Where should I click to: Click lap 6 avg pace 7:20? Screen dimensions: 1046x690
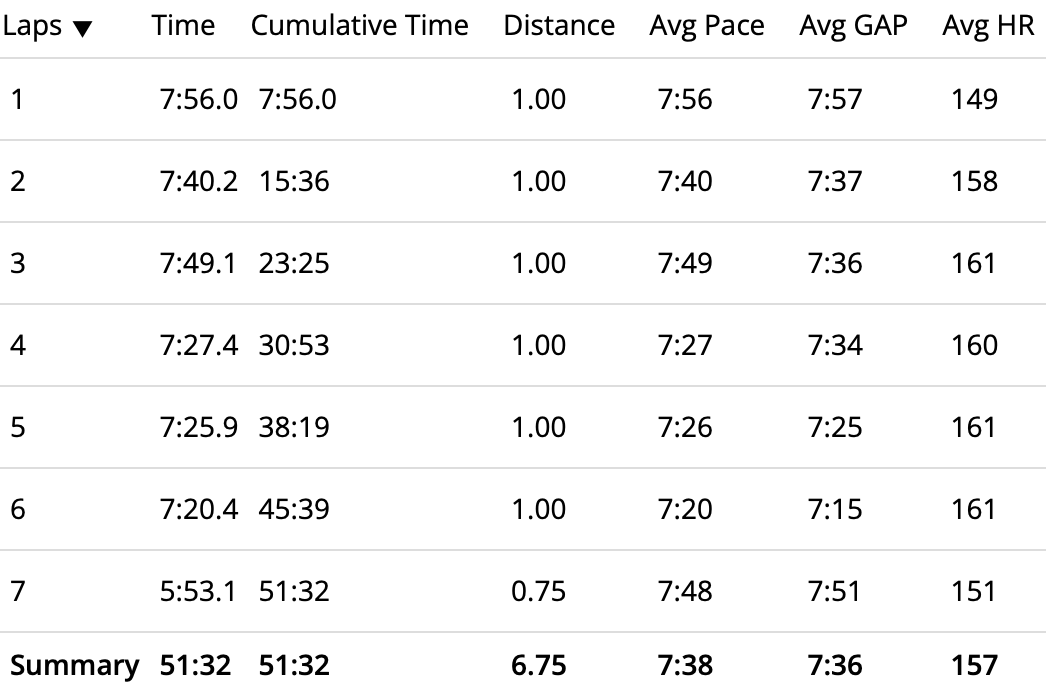(685, 509)
